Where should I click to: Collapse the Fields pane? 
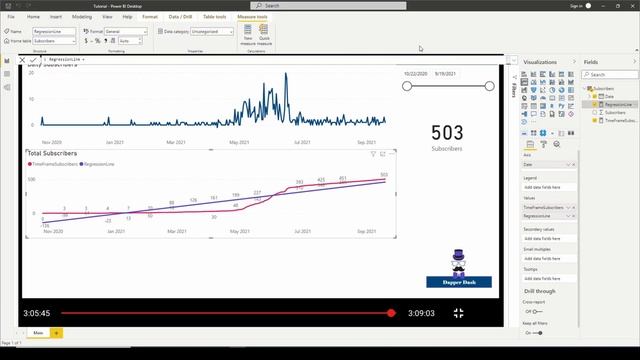pos(634,62)
